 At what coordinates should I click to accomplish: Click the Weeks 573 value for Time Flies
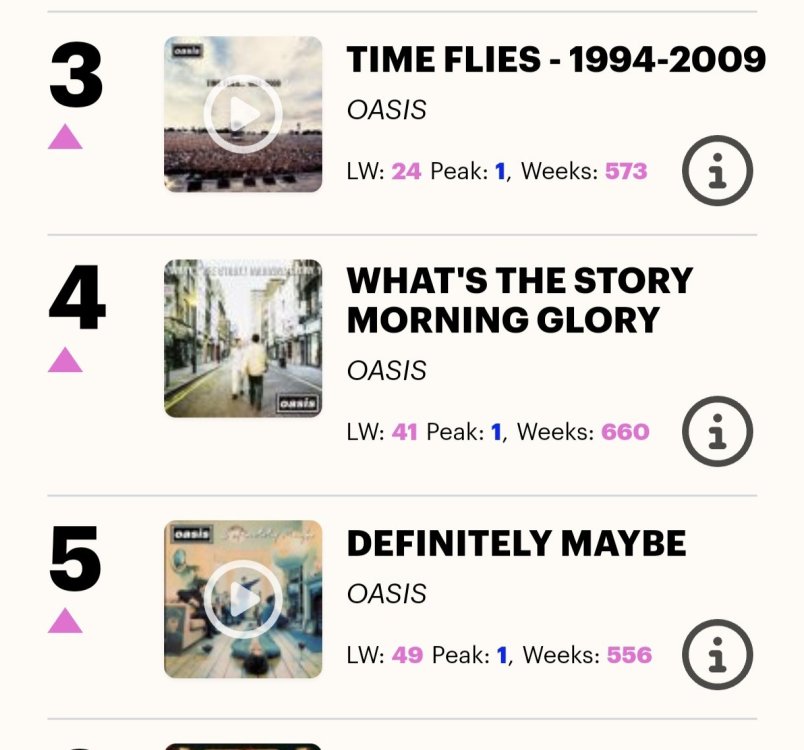point(626,171)
